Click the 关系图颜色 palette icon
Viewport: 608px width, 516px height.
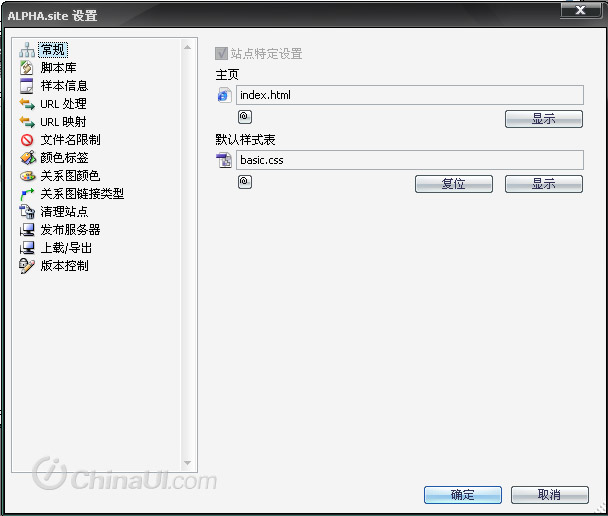(x=27, y=176)
